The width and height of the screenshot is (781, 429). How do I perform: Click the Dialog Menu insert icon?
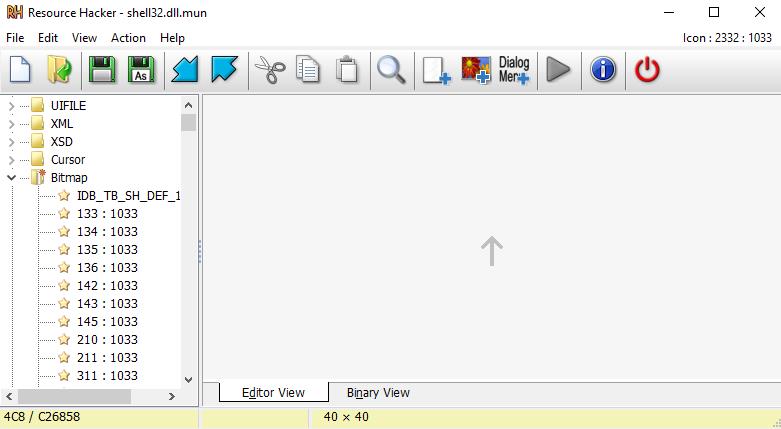[514, 70]
